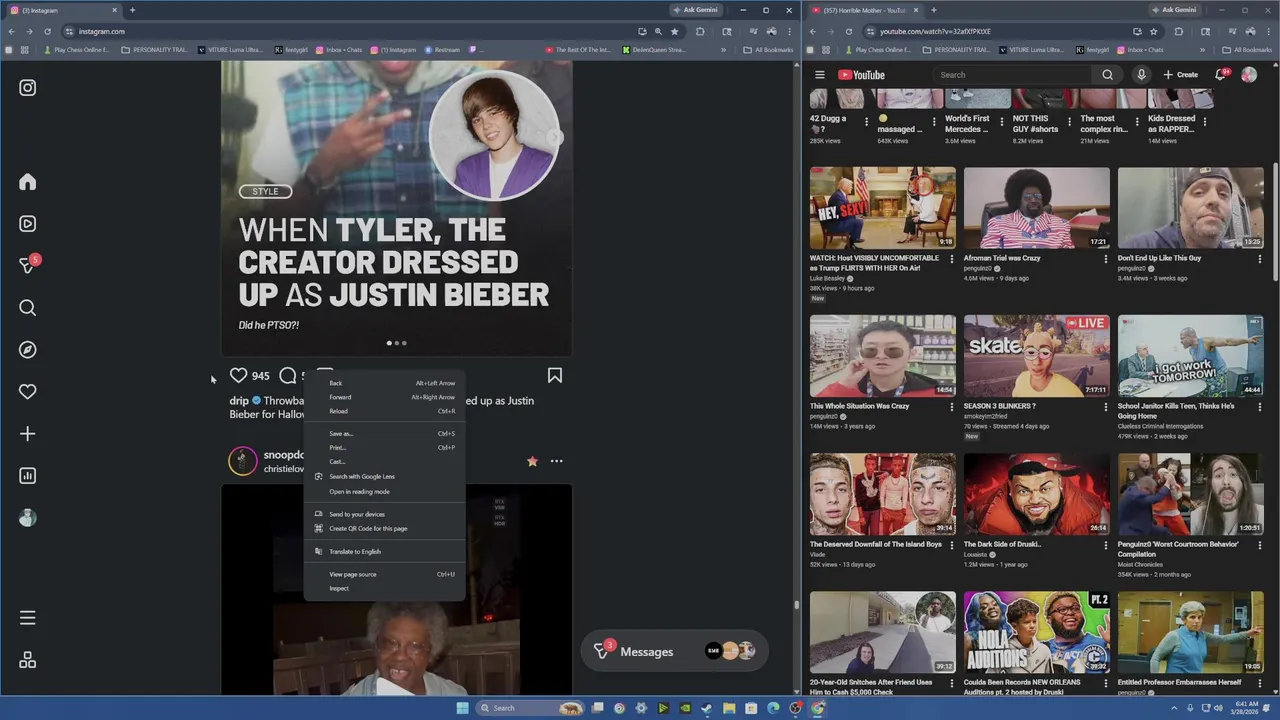Screen dimensions: 1280x720
Task: Open YouTube account avatar menu
Action: pyautogui.click(x=1249, y=75)
